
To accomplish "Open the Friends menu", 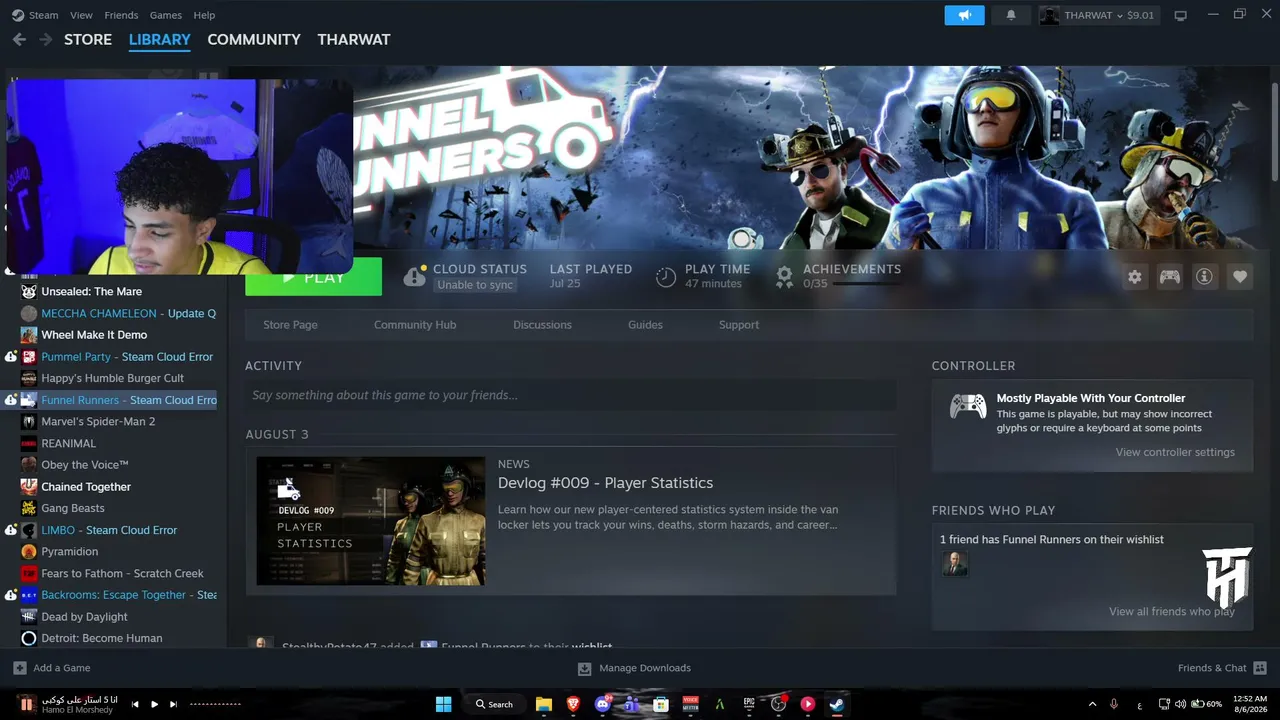I will pyautogui.click(x=121, y=15).
